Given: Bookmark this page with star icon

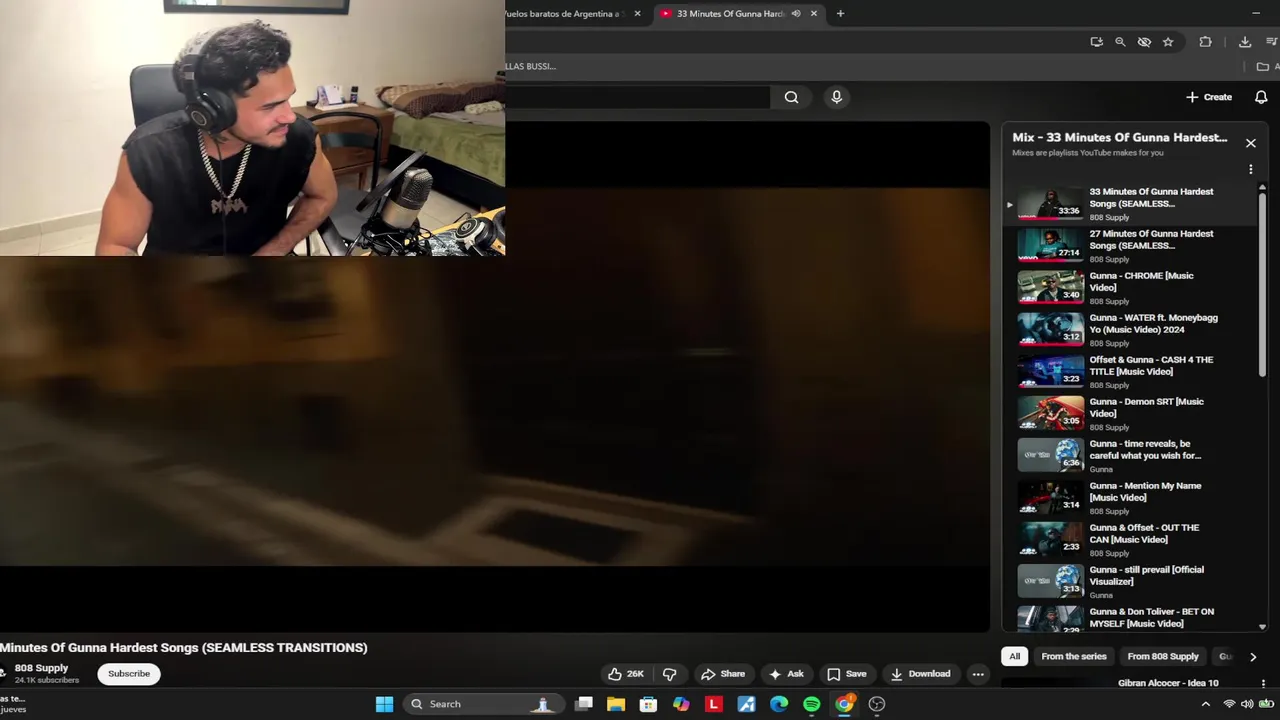Looking at the screenshot, I should click(1168, 42).
